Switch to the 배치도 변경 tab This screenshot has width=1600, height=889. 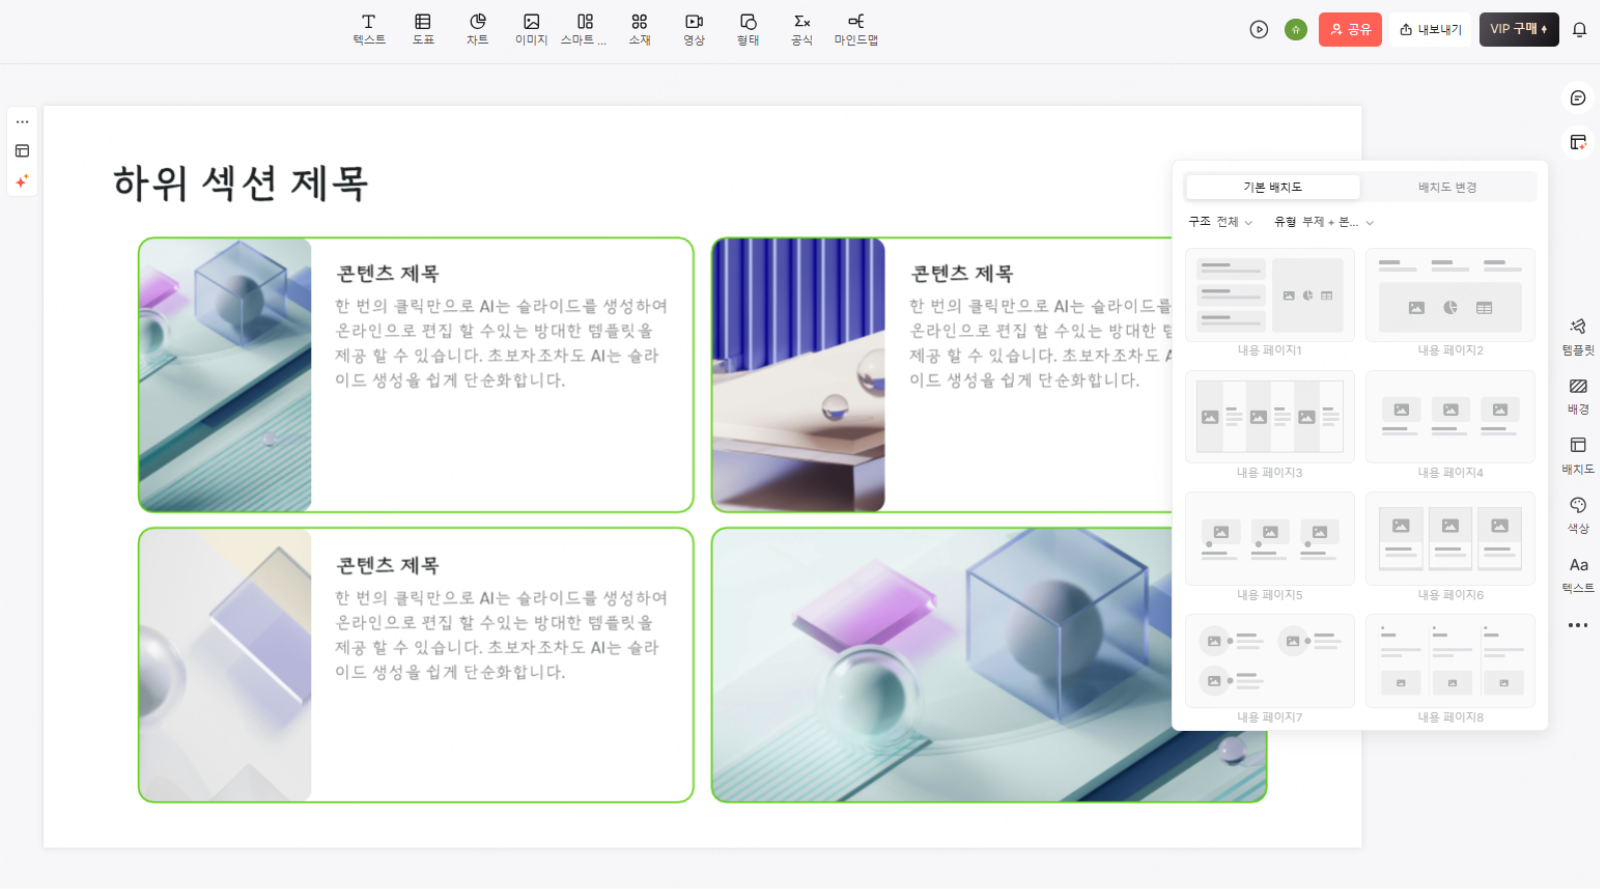tap(1447, 187)
